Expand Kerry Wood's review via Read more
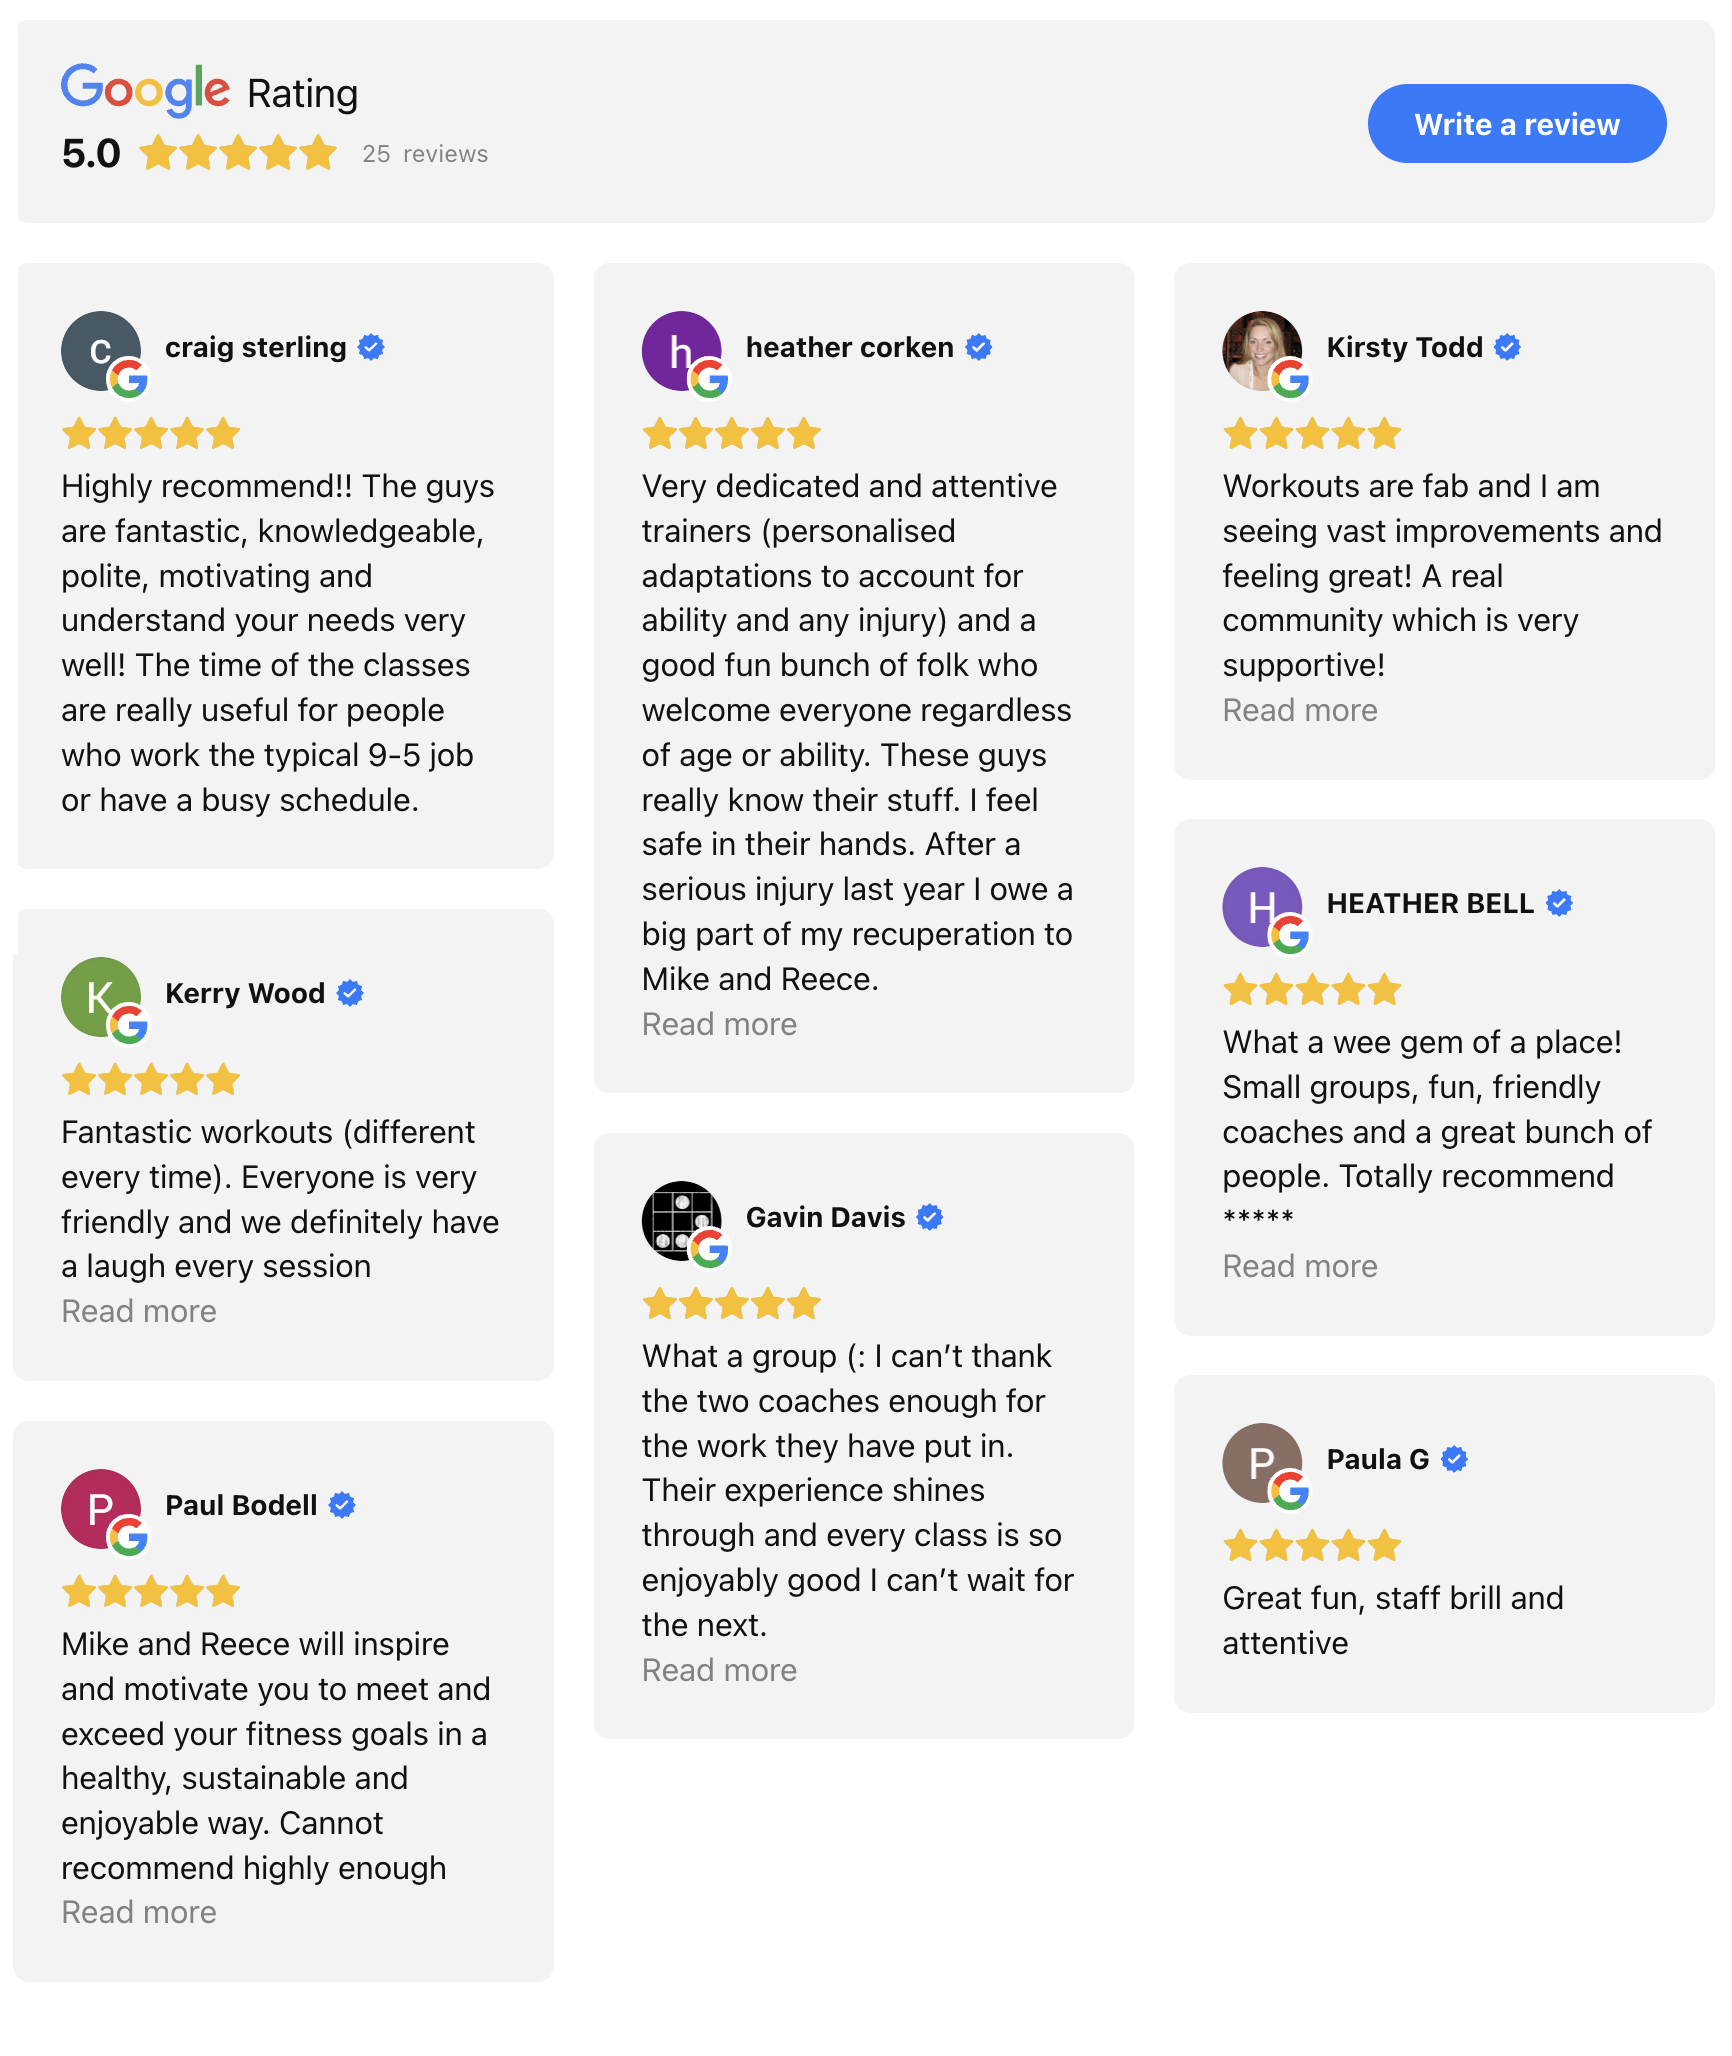Screen dimensions: 1732x2056 pos(139,1311)
